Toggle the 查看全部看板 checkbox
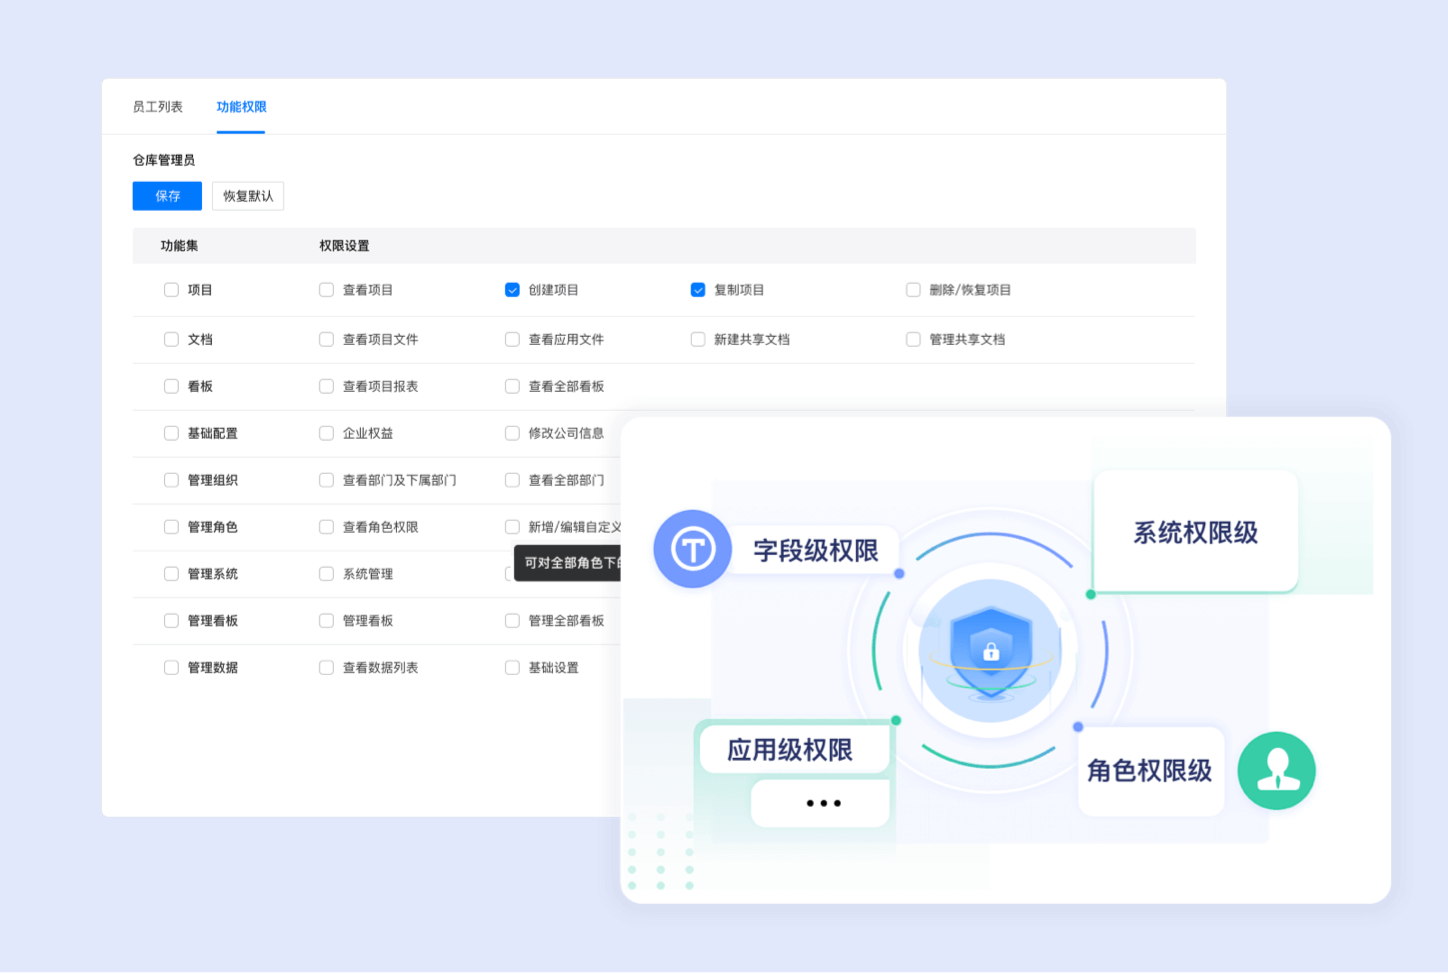The height and width of the screenshot is (974, 1448). [512, 387]
